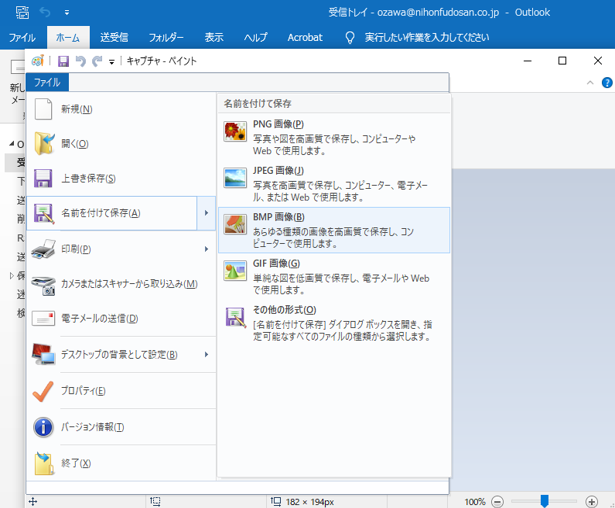Click the 100% zoom level text

click(475, 502)
